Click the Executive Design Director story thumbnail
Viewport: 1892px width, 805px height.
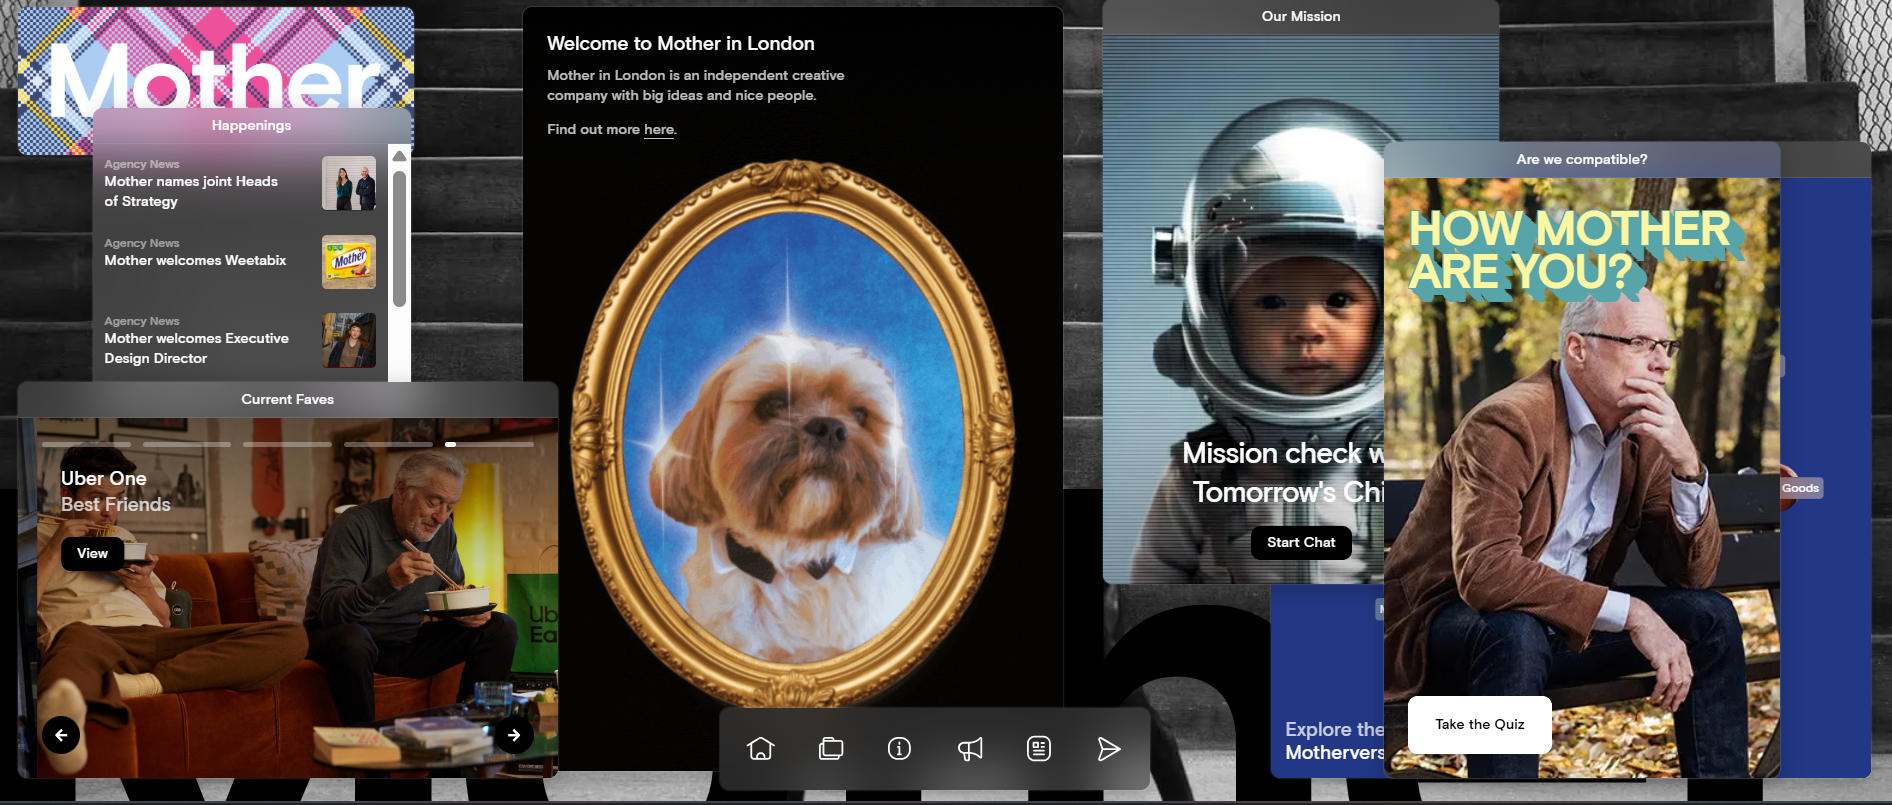point(349,340)
